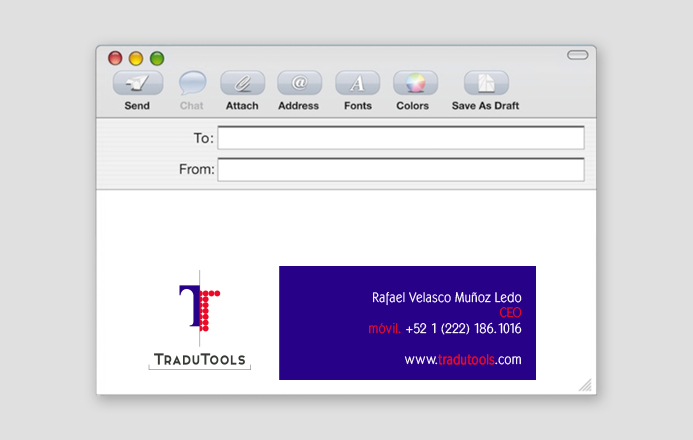Click the red CEO title text

(510, 313)
